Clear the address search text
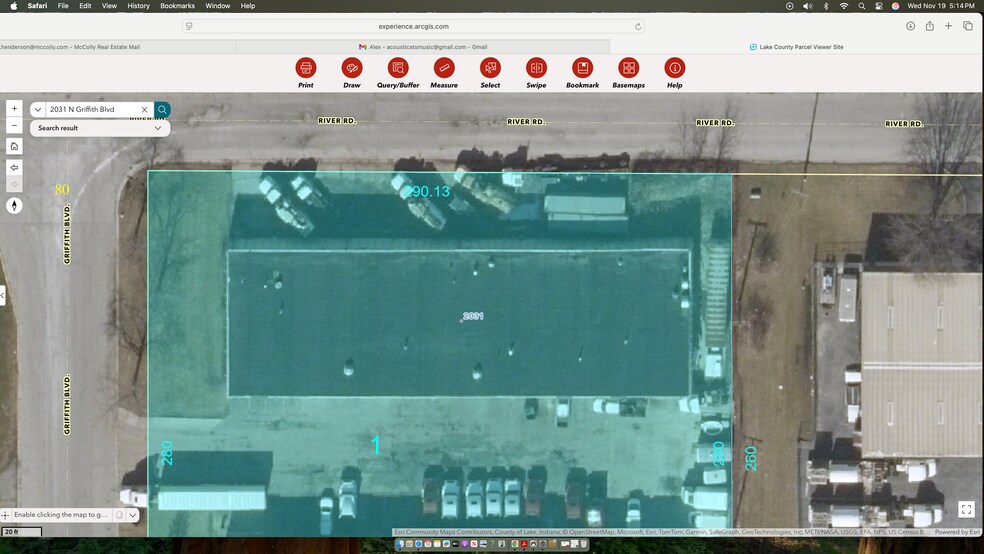This screenshot has width=984, height=554. coord(145,110)
